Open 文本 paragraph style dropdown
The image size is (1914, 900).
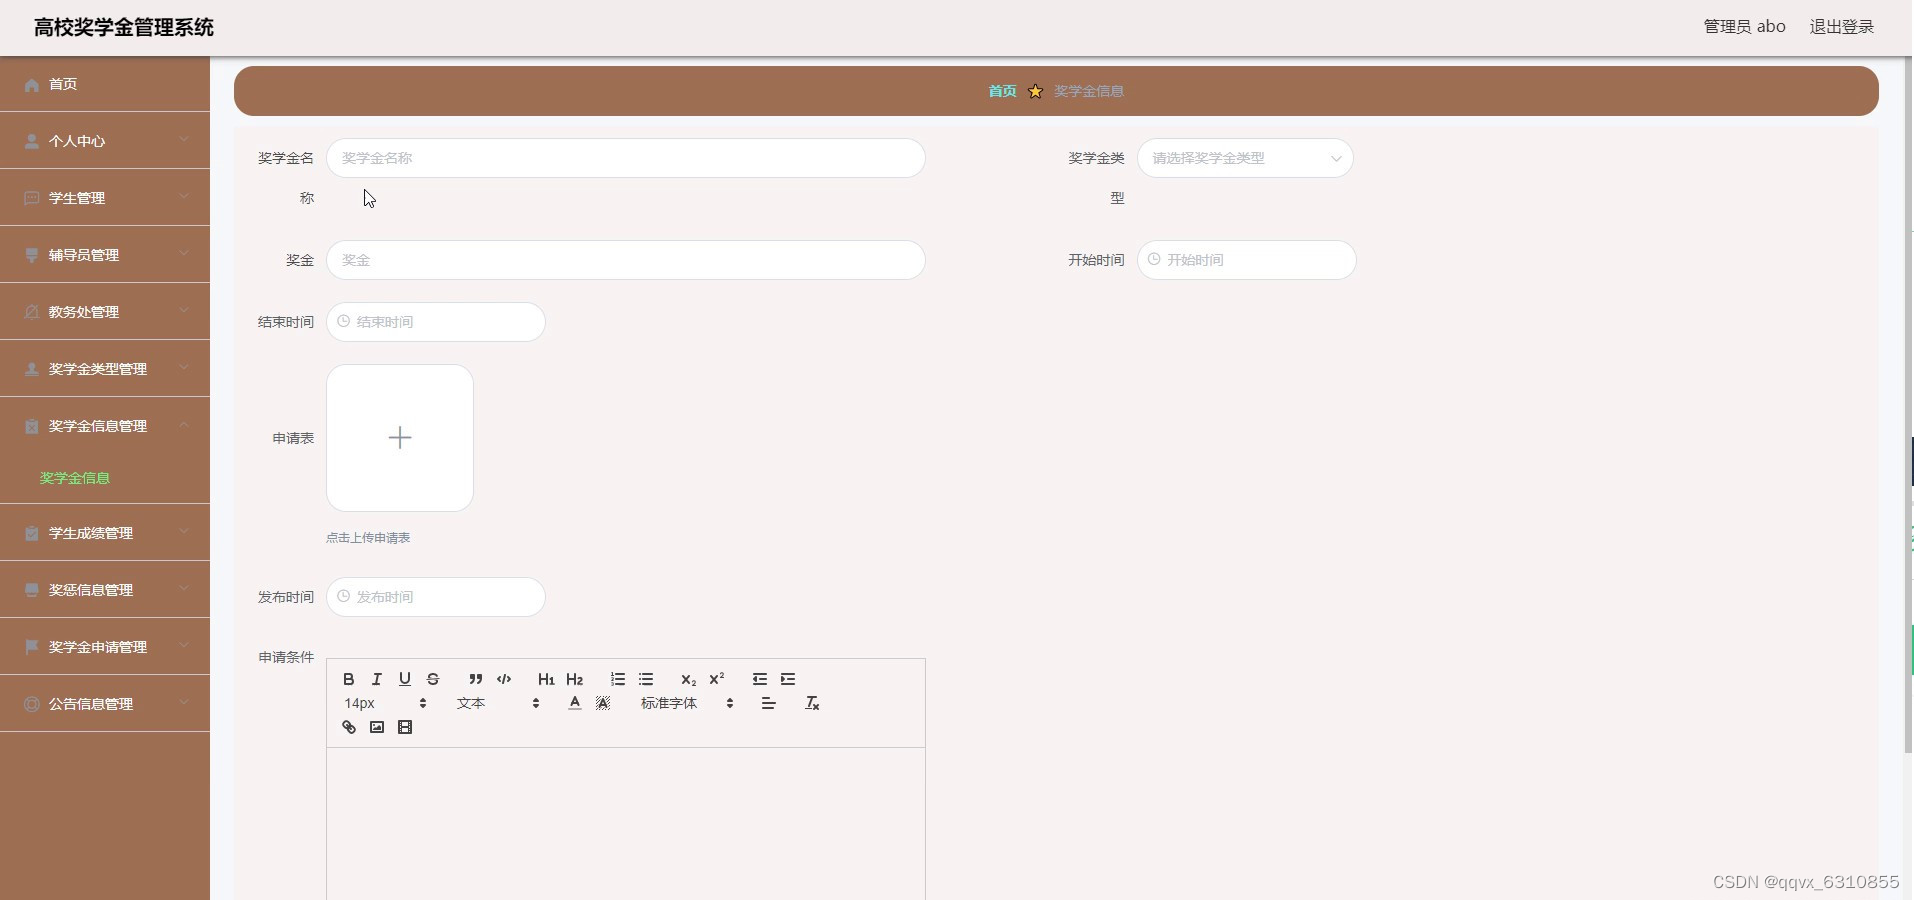click(x=498, y=703)
